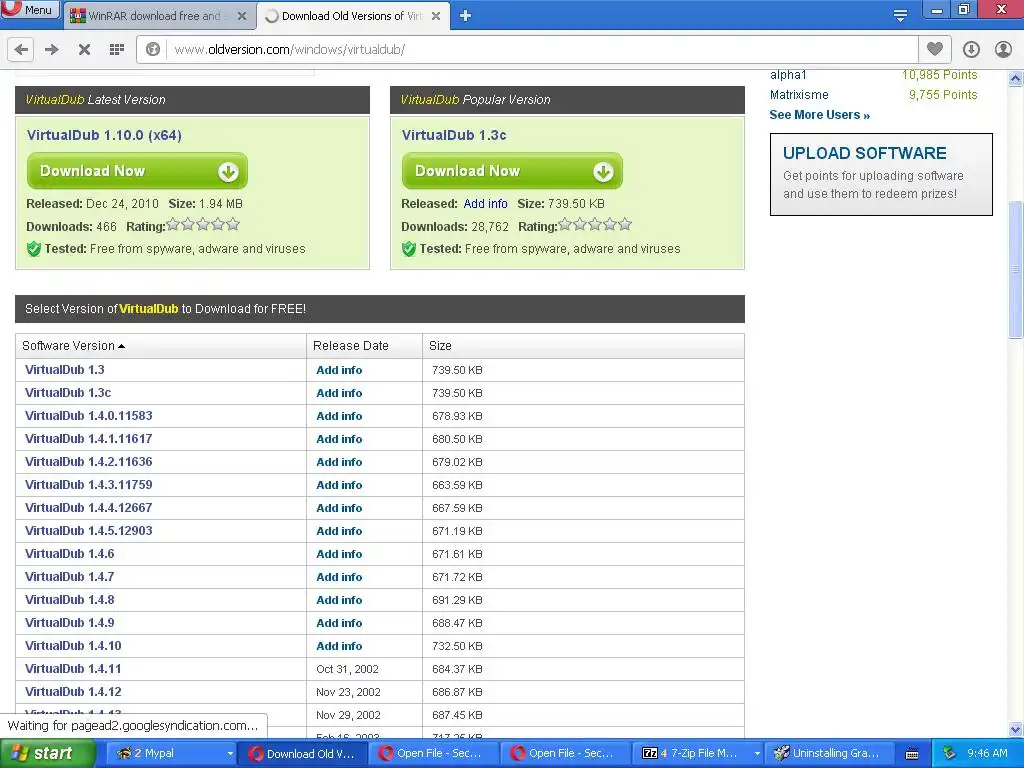The width and height of the screenshot is (1024, 768).
Task: Click the Tested shield under VirtualDub 1.10.0
Action: tap(34, 249)
